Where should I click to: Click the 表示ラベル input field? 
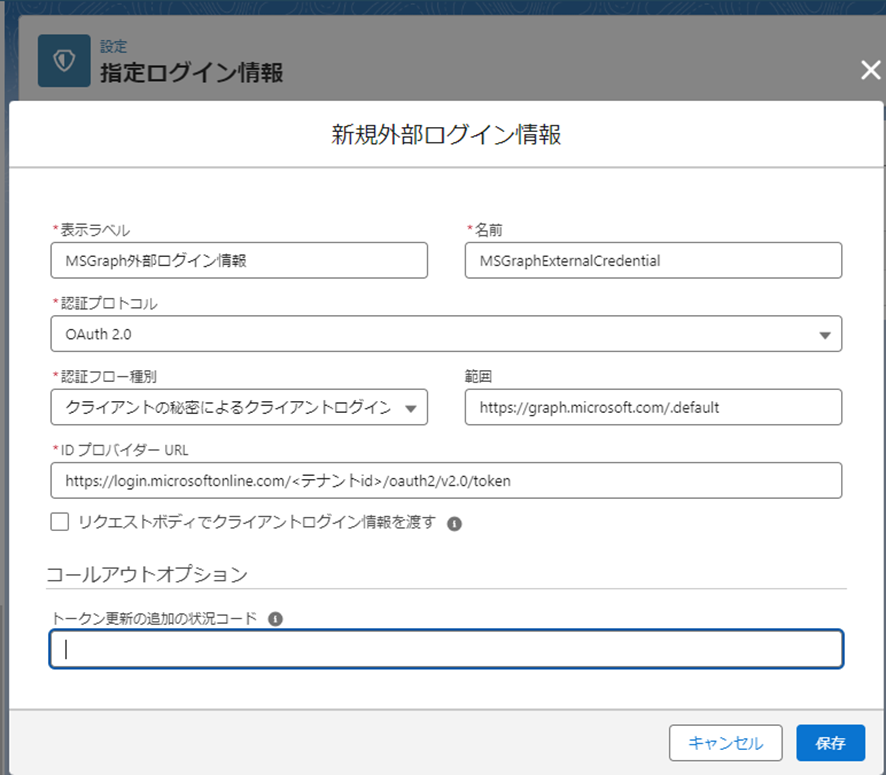click(239, 260)
